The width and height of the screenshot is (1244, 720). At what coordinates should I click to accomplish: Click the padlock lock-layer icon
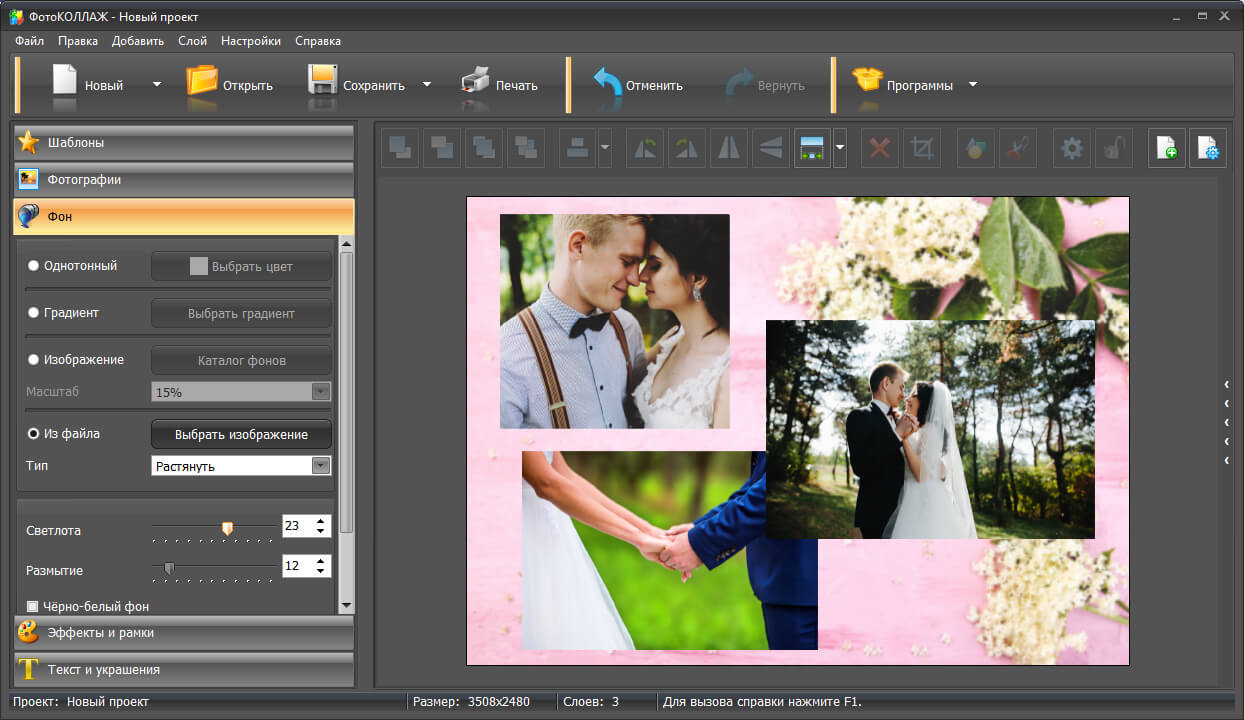click(x=1114, y=148)
